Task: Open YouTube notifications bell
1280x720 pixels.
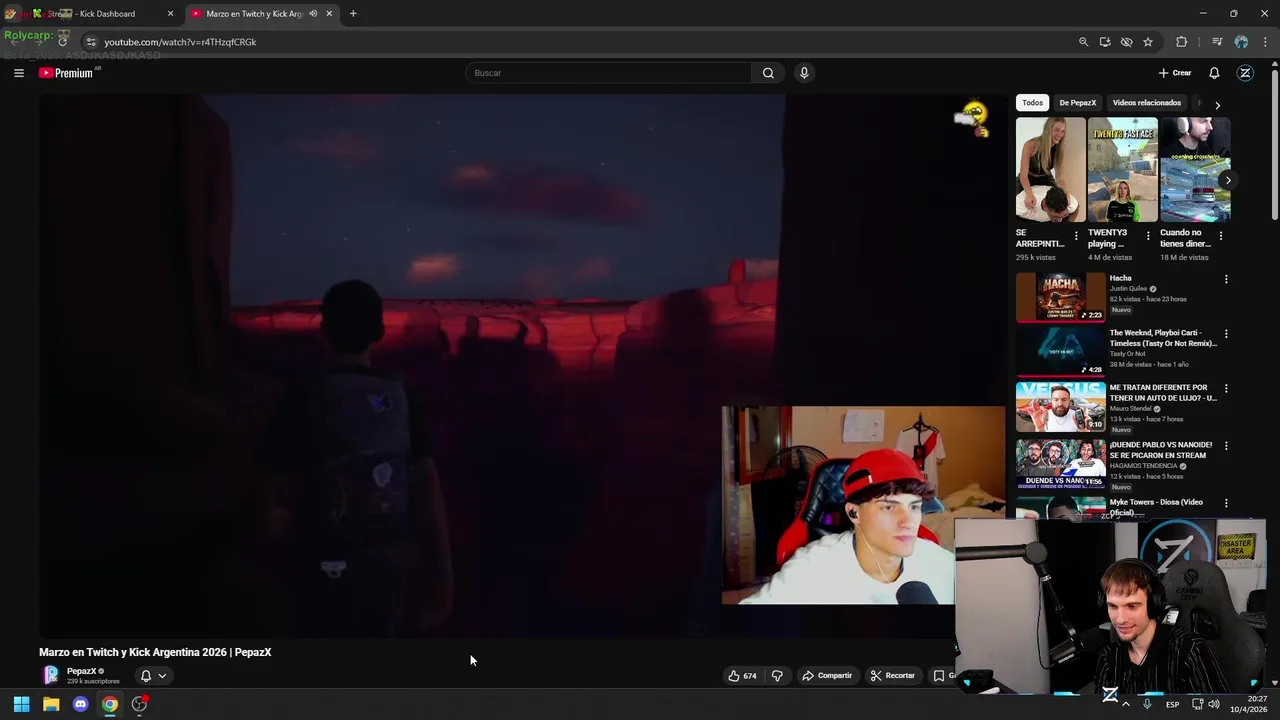Action: 1214,73
